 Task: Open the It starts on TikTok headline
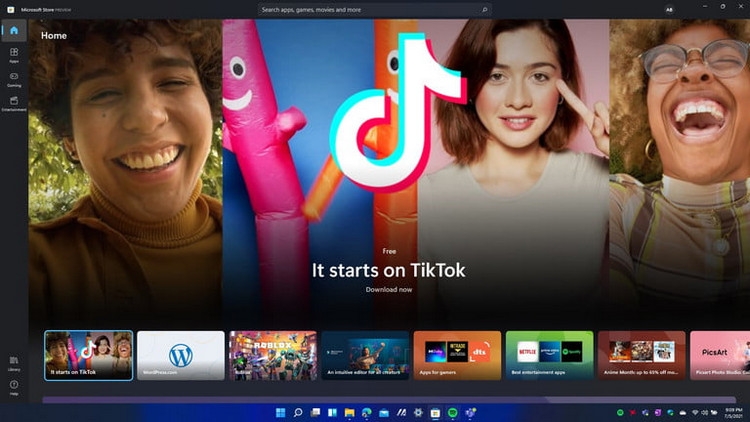pos(388,270)
